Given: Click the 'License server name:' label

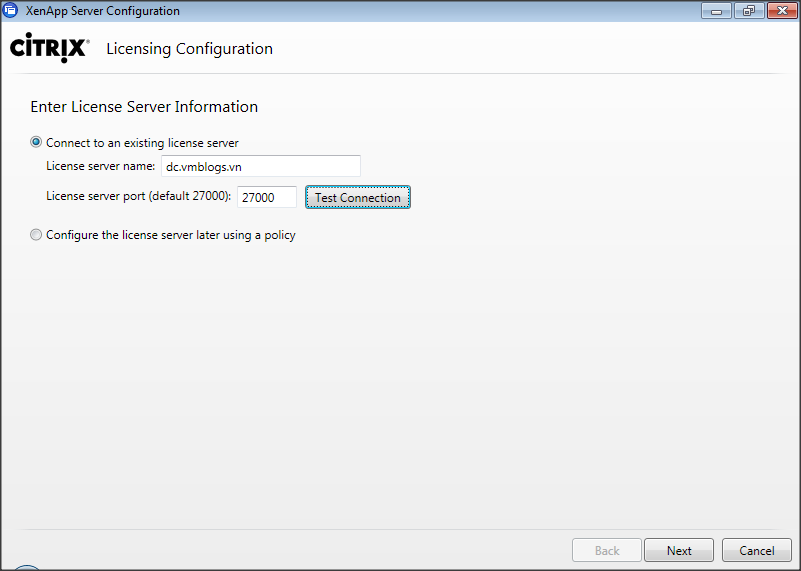Looking at the screenshot, I should click(x=100, y=166).
